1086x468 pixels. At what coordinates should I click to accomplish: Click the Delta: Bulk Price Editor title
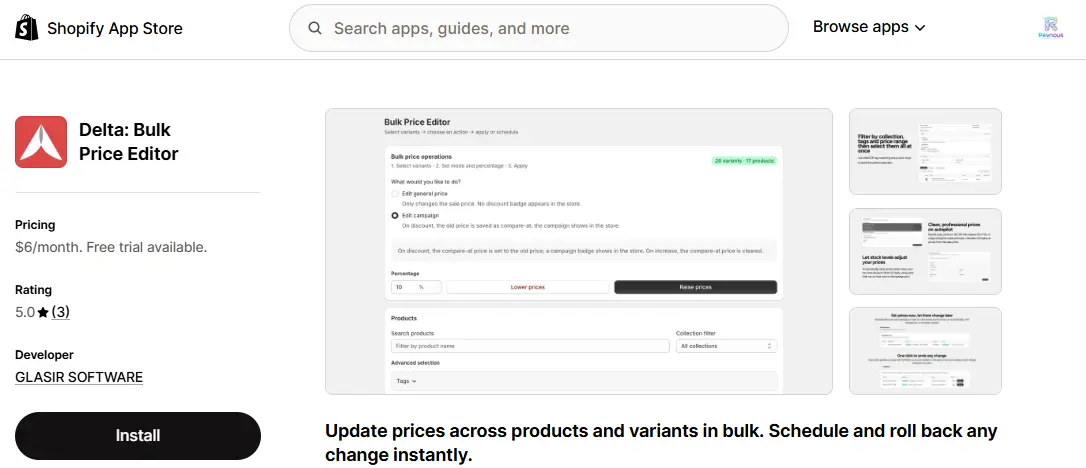pyautogui.click(x=129, y=142)
